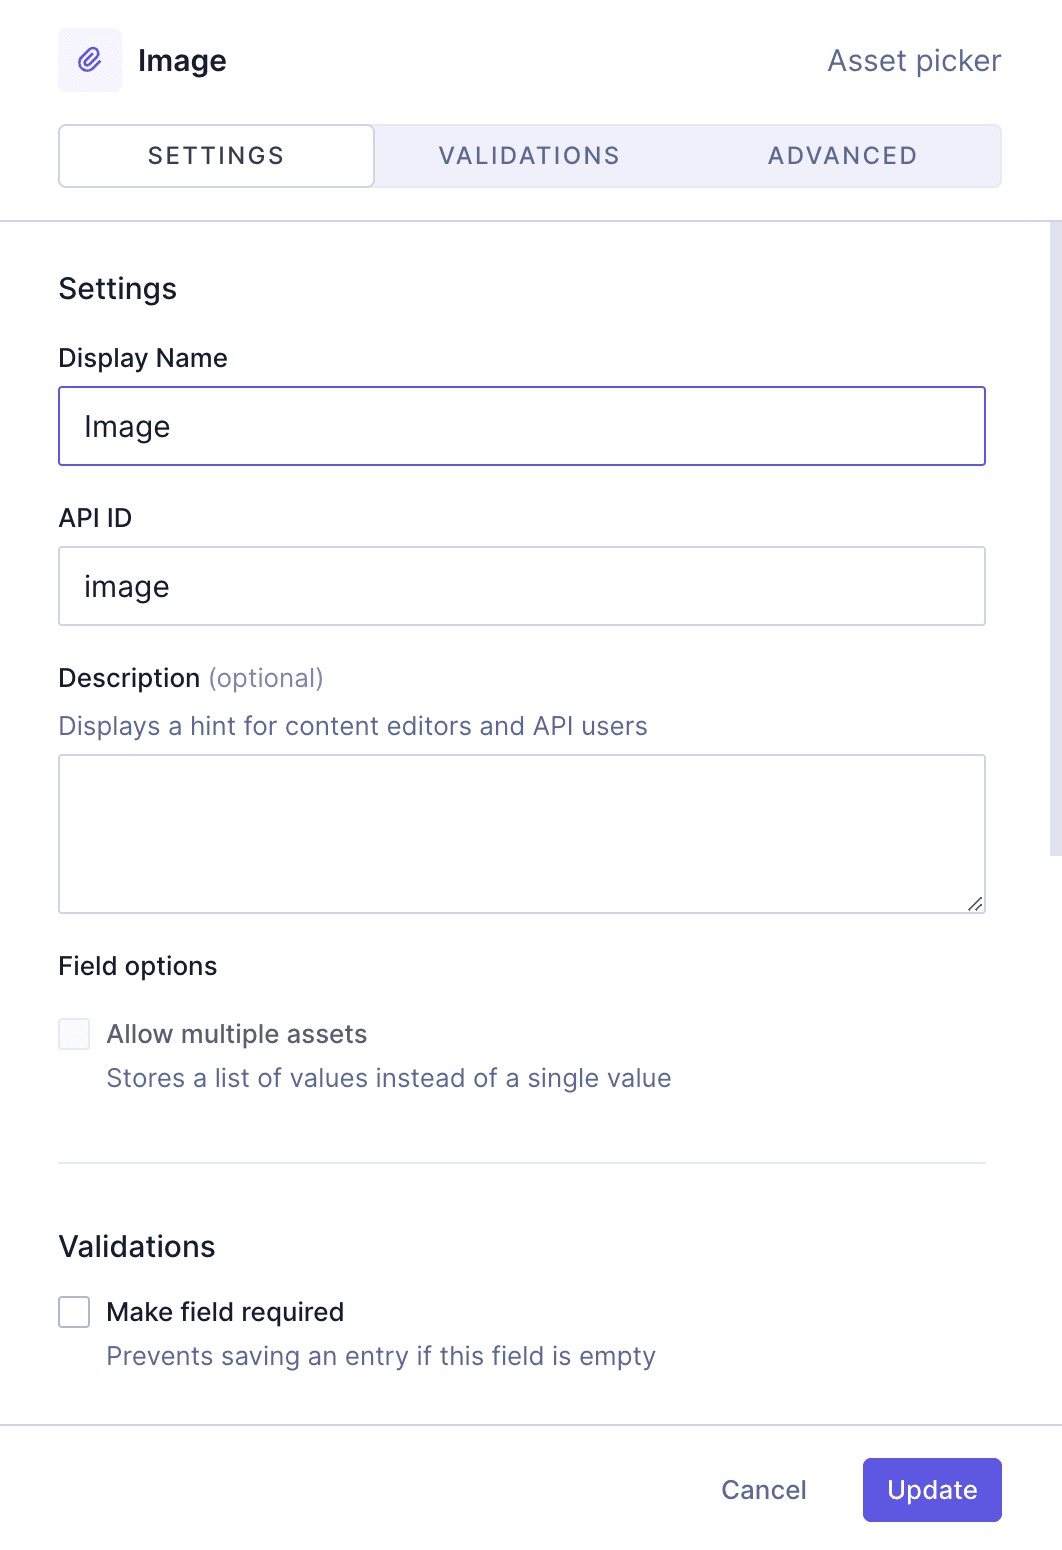Click the Image title in the header
1062x1550 pixels.
[182, 61]
